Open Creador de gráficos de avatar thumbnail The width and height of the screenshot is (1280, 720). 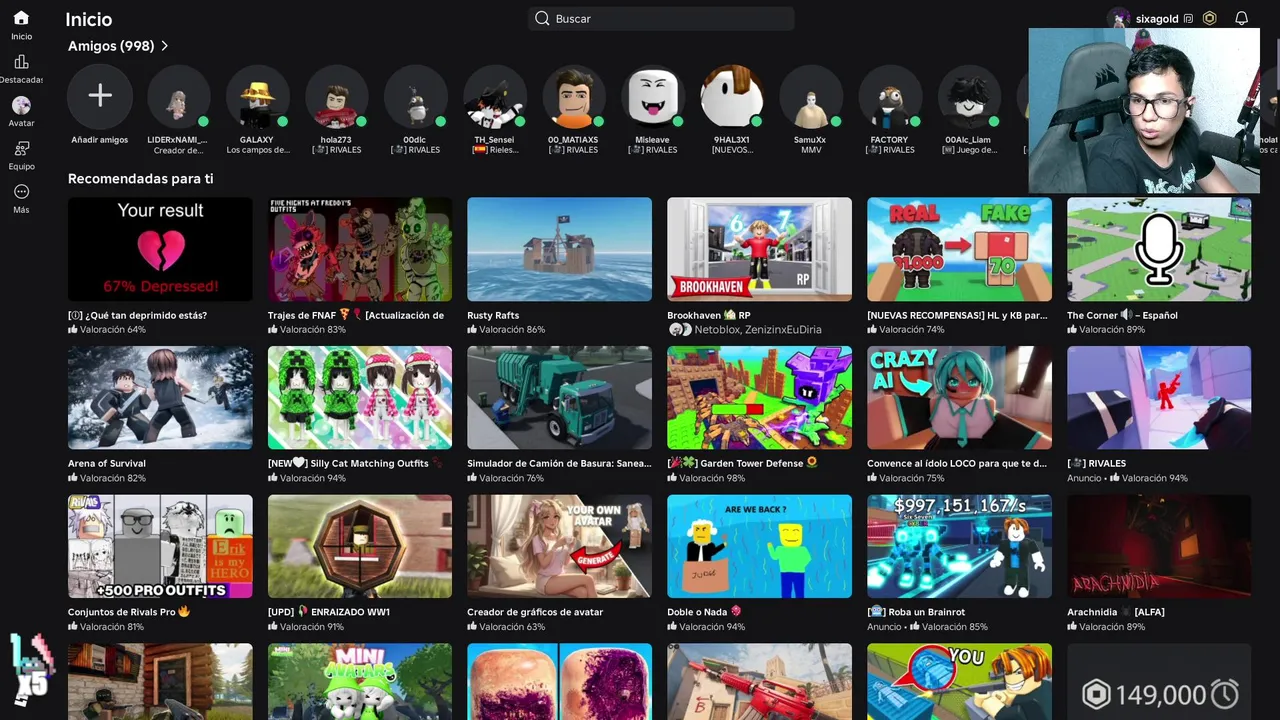(559, 546)
